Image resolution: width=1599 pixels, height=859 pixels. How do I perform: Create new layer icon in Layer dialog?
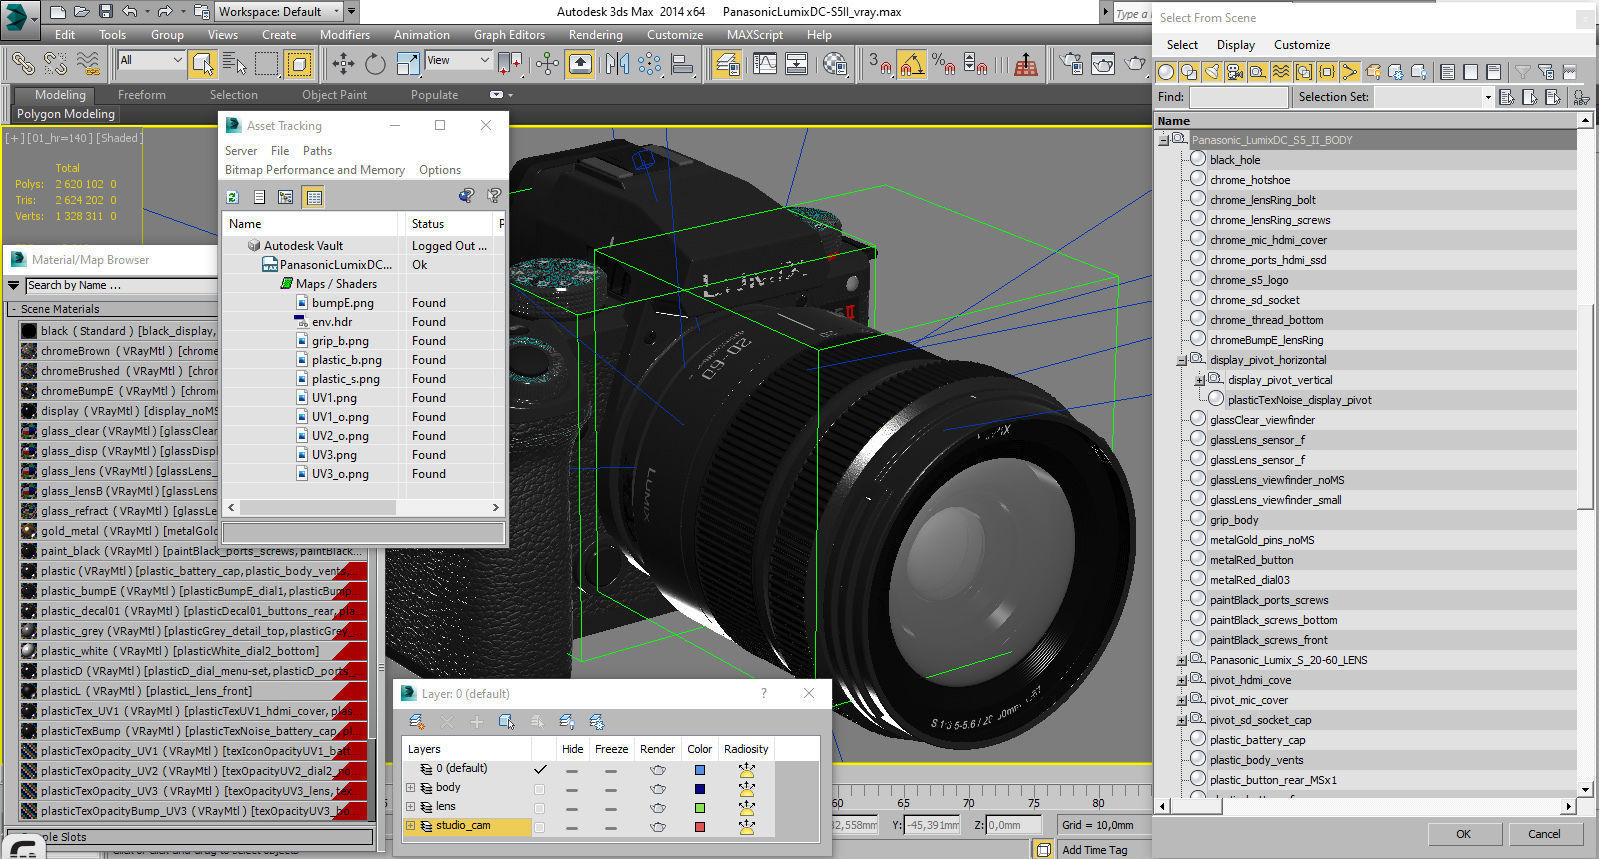pos(416,722)
